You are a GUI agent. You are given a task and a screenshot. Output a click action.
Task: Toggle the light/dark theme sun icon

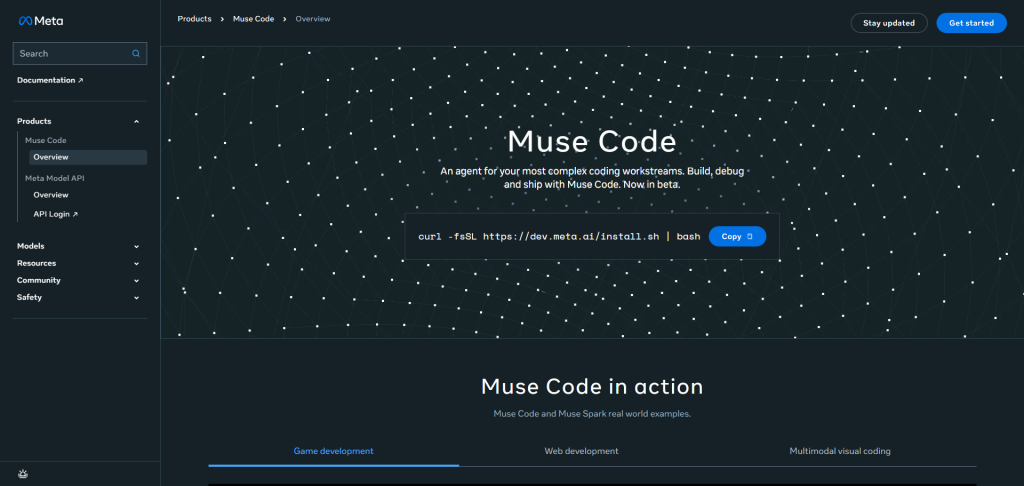24,474
